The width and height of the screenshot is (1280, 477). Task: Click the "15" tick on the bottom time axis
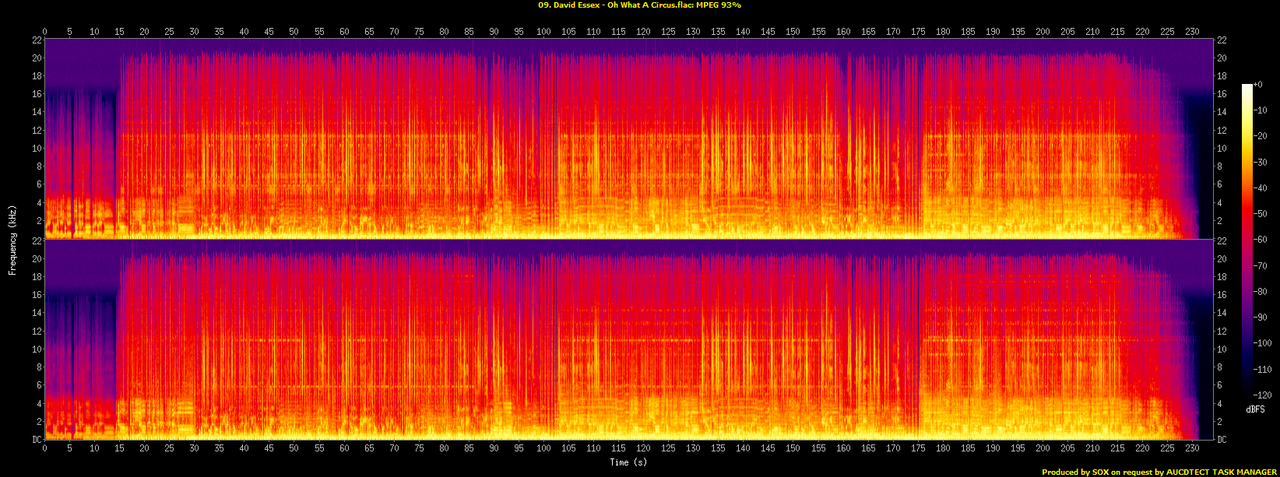tap(120, 450)
